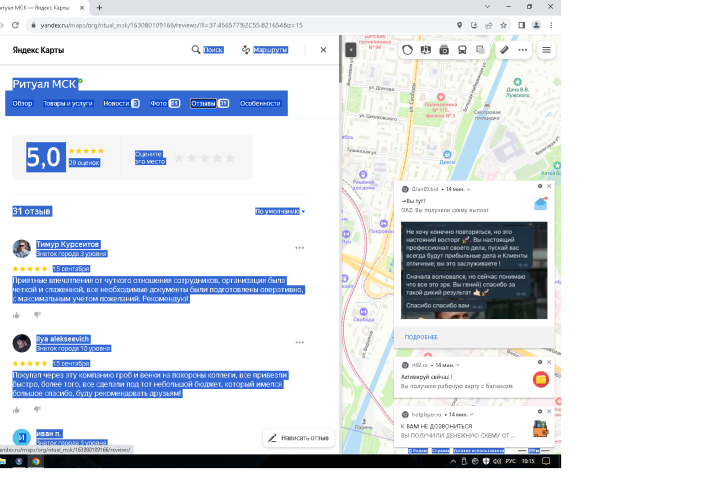This screenshot has height=480, width=720.
Task: Click ilya alekseevich's avatar
Action: [x=22, y=343]
